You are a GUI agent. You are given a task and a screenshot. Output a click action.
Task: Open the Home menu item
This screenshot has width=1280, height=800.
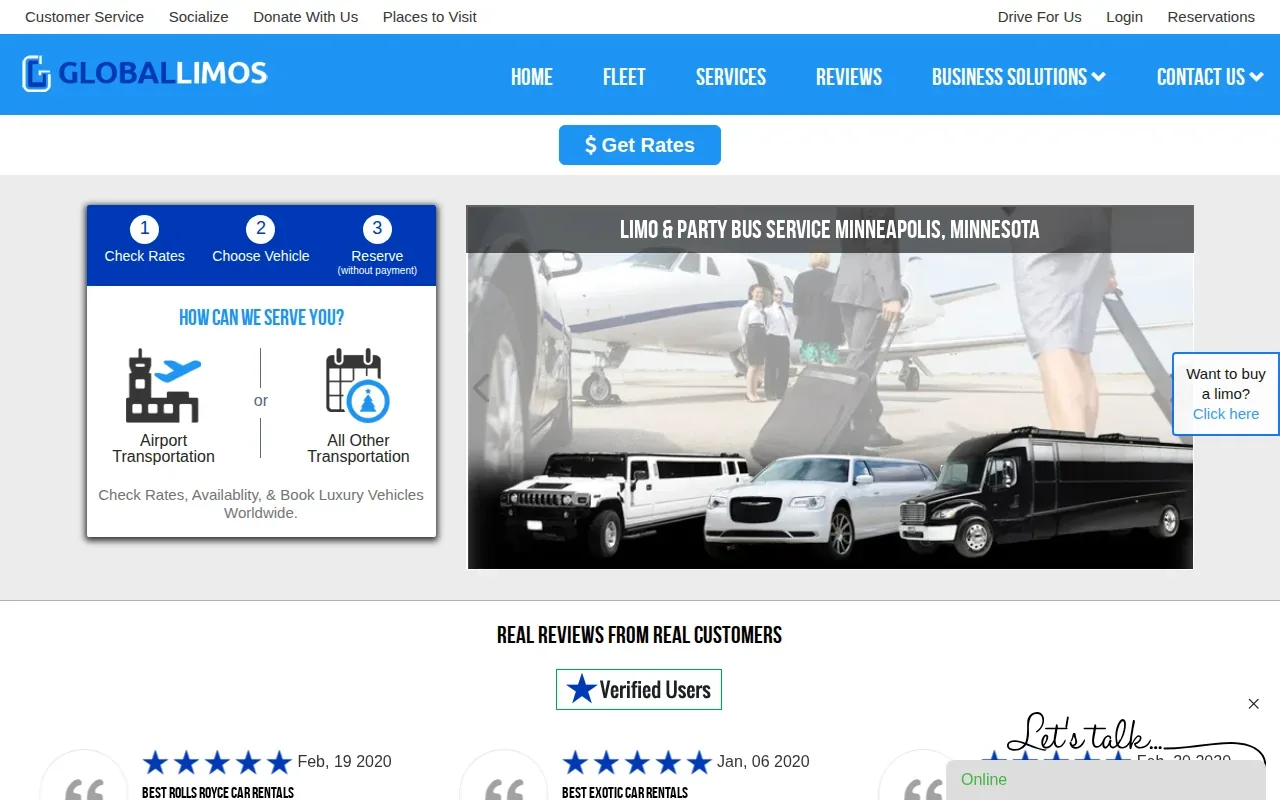pyautogui.click(x=532, y=77)
